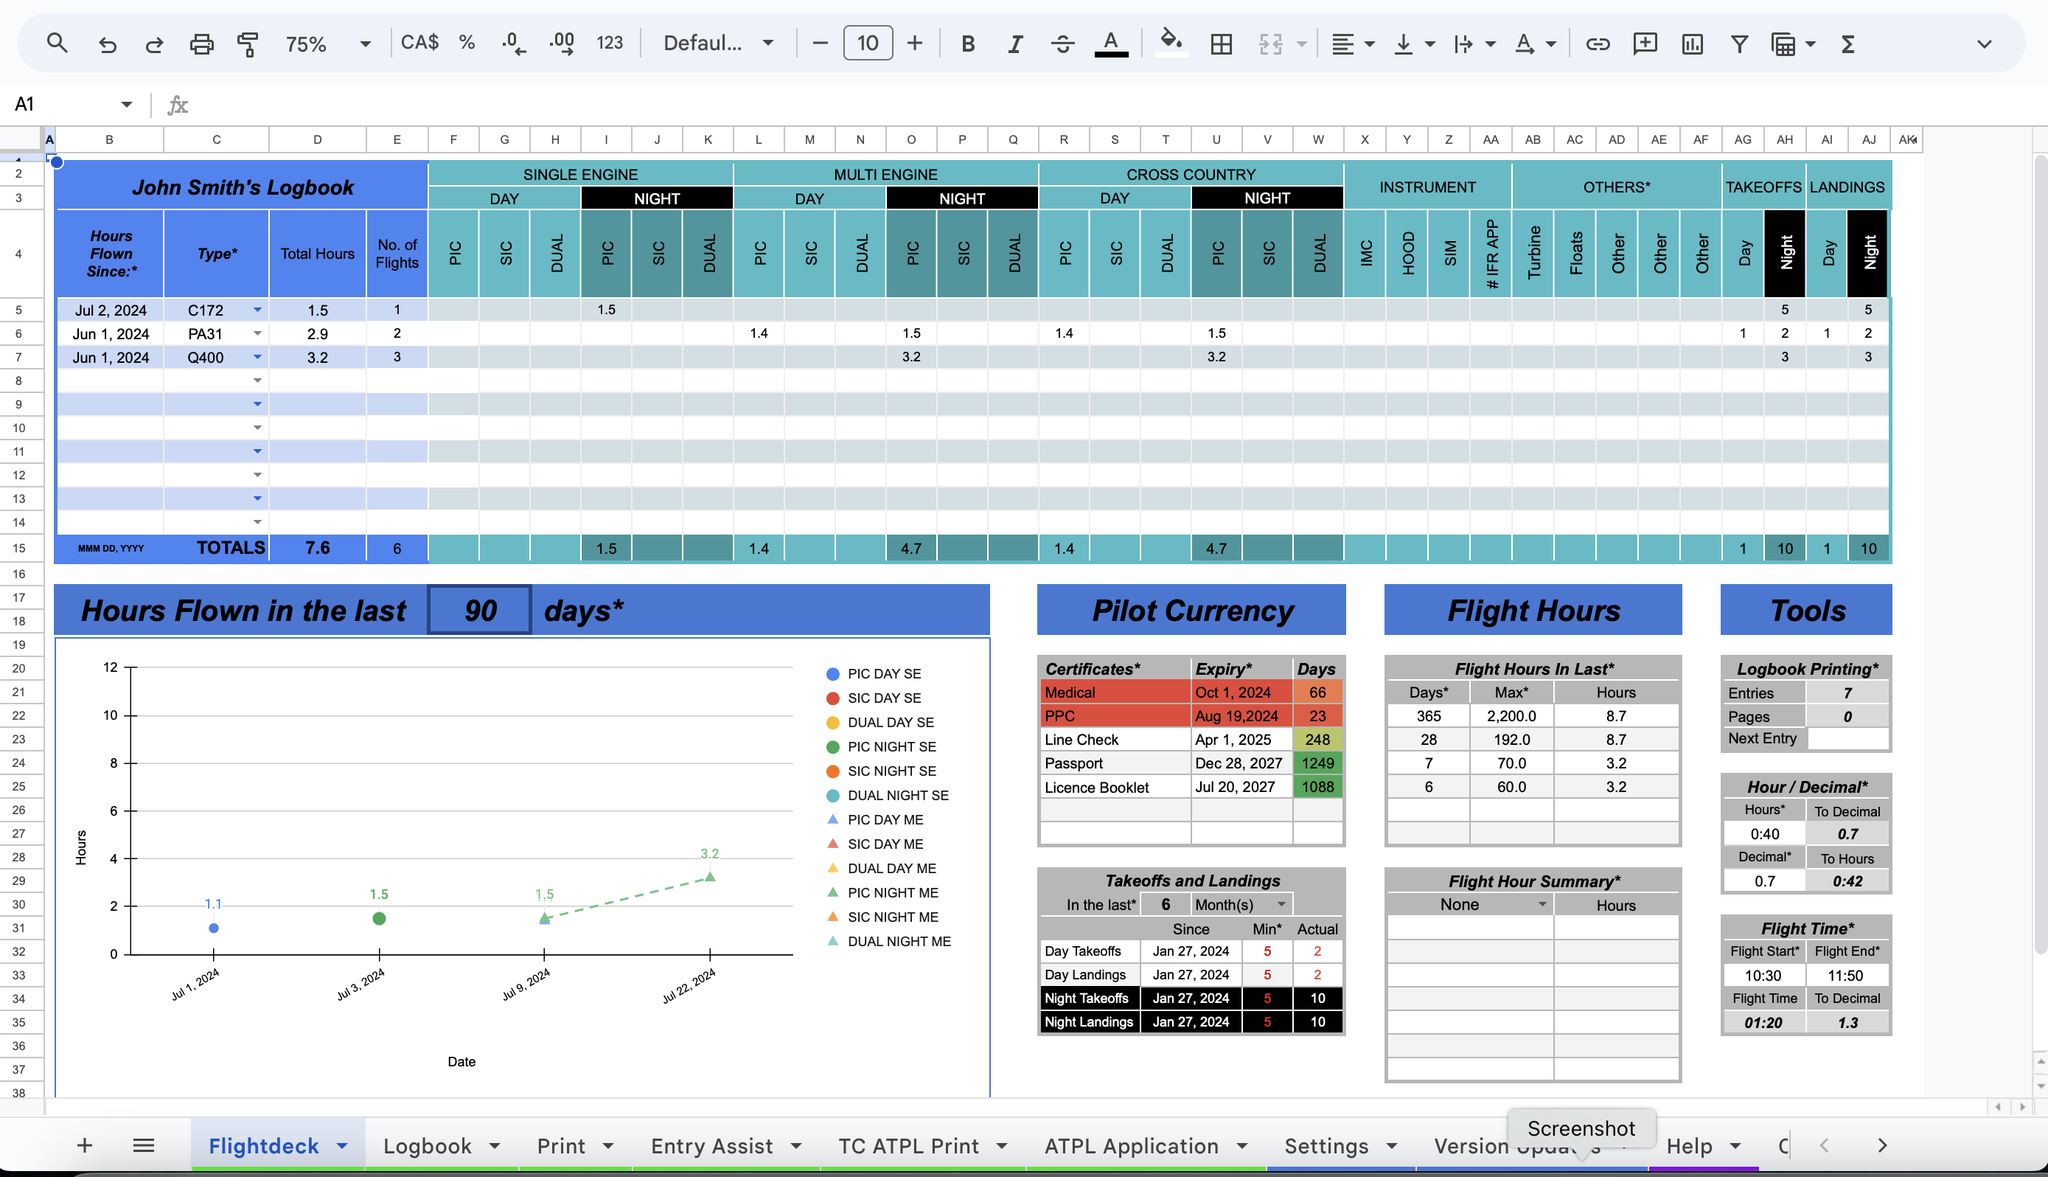This screenshot has width=2048, height=1177.
Task: Open the Name box dropdown arrow
Action: (x=126, y=104)
